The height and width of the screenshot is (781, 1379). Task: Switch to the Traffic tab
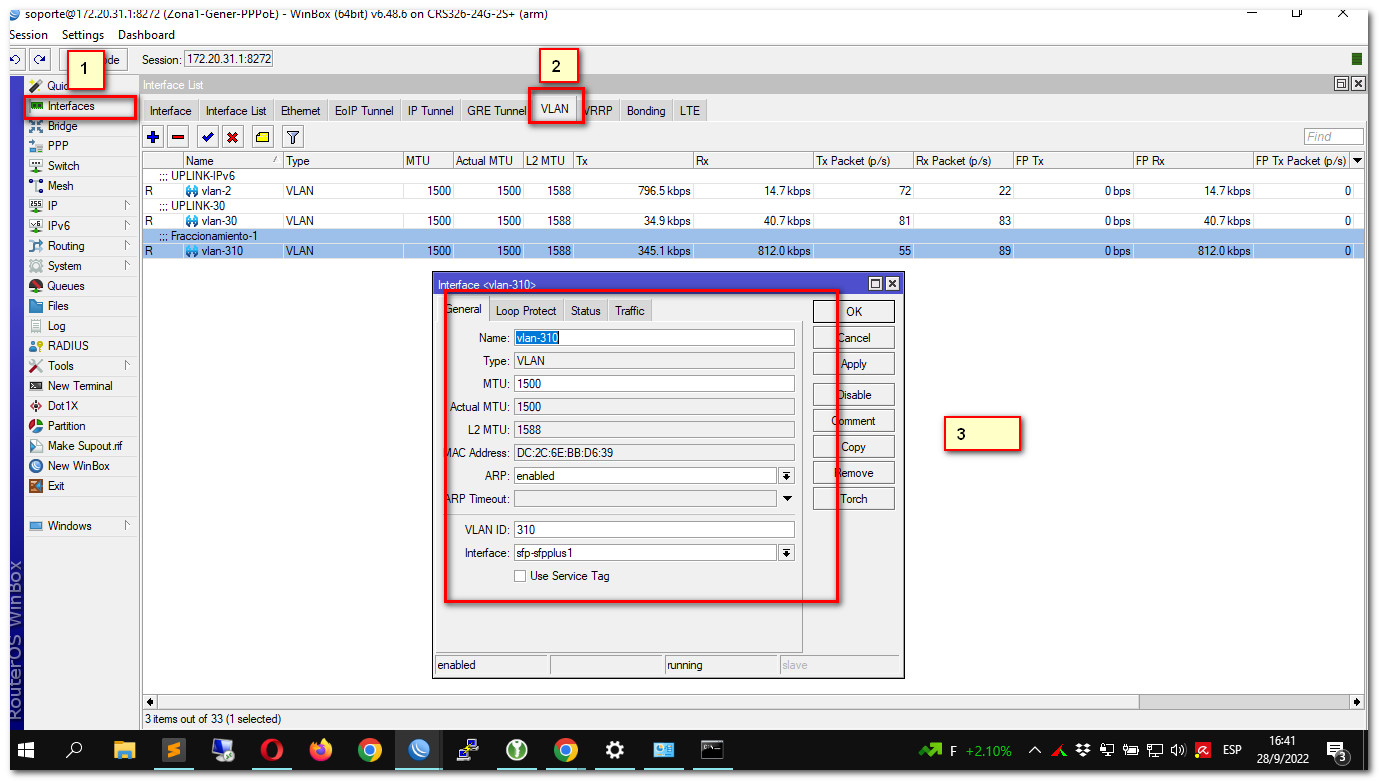point(630,311)
